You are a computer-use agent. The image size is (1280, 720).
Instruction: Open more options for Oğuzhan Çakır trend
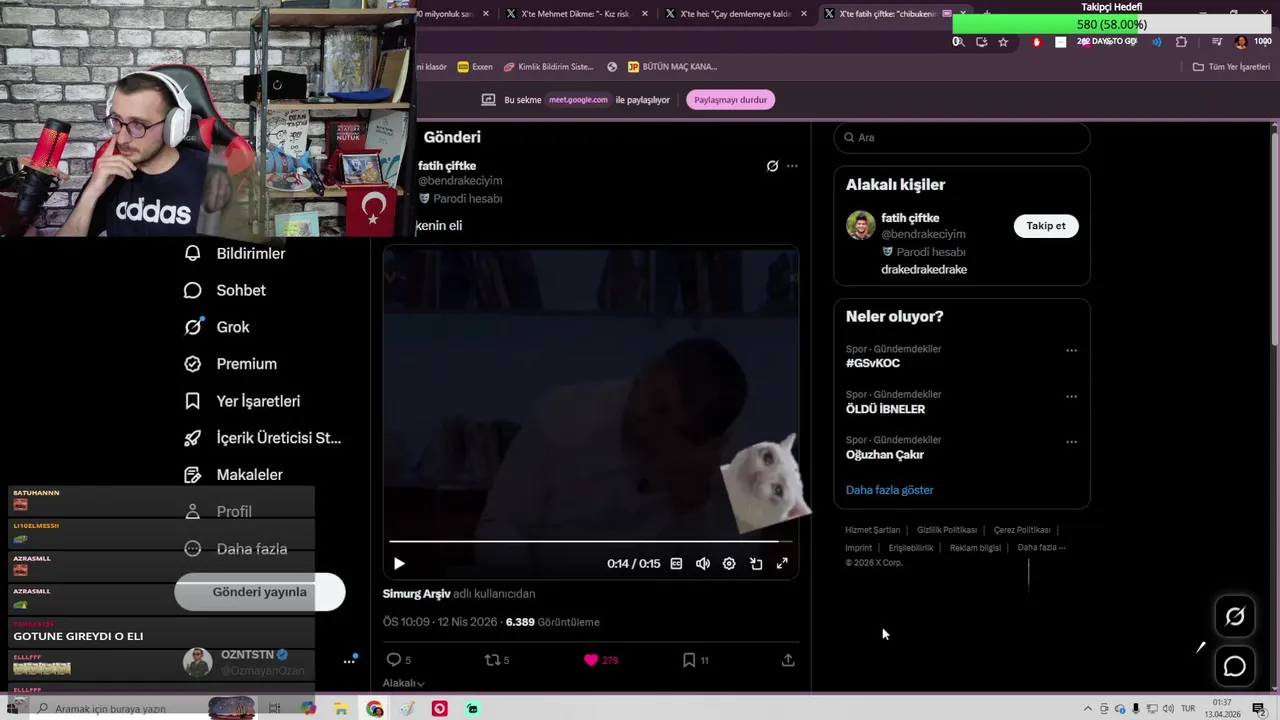click(1071, 442)
